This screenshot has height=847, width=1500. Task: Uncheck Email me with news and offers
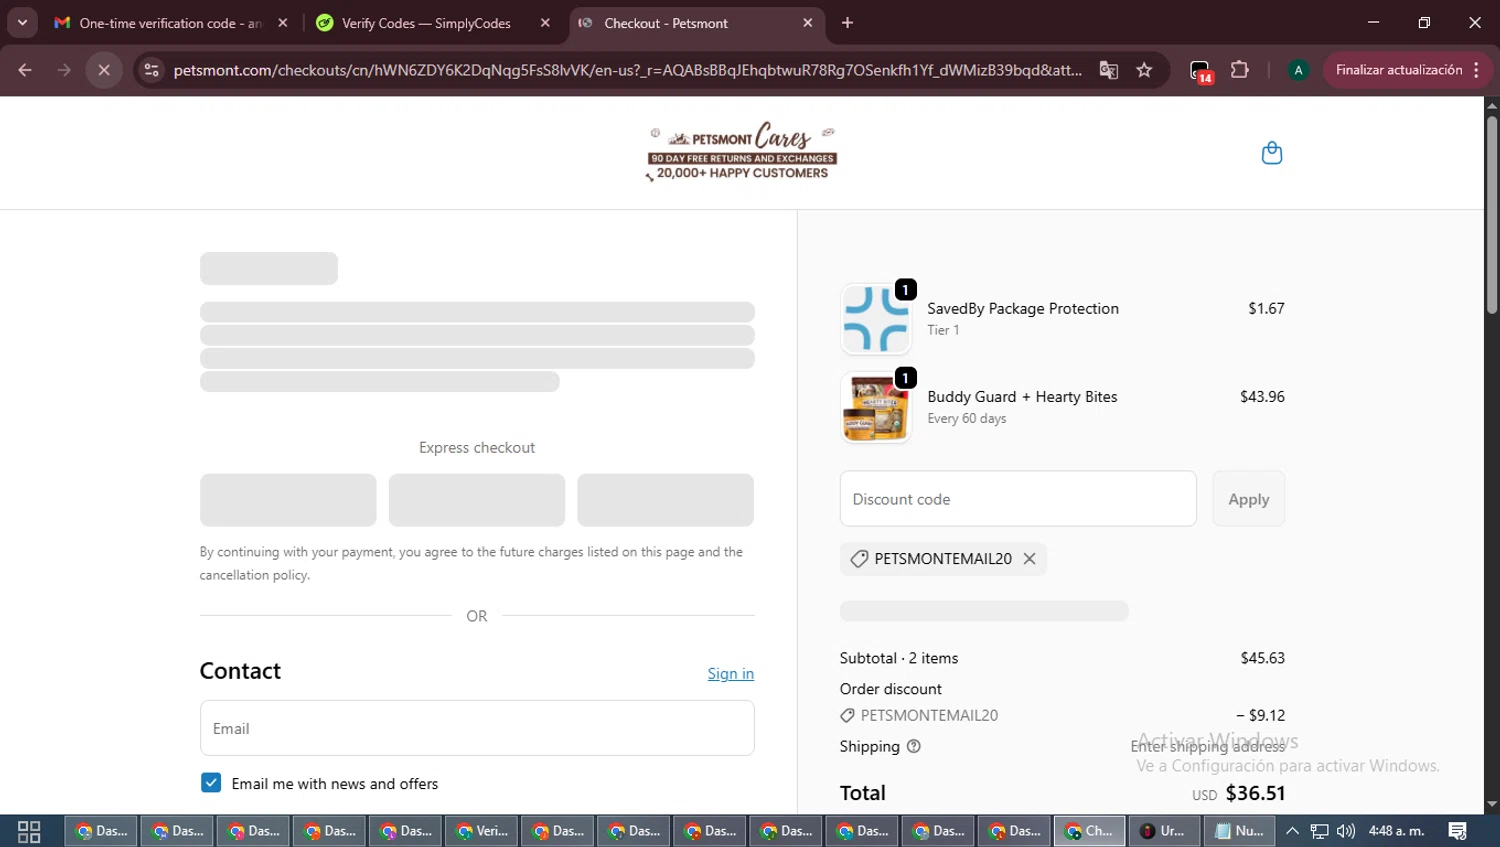(x=211, y=783)
